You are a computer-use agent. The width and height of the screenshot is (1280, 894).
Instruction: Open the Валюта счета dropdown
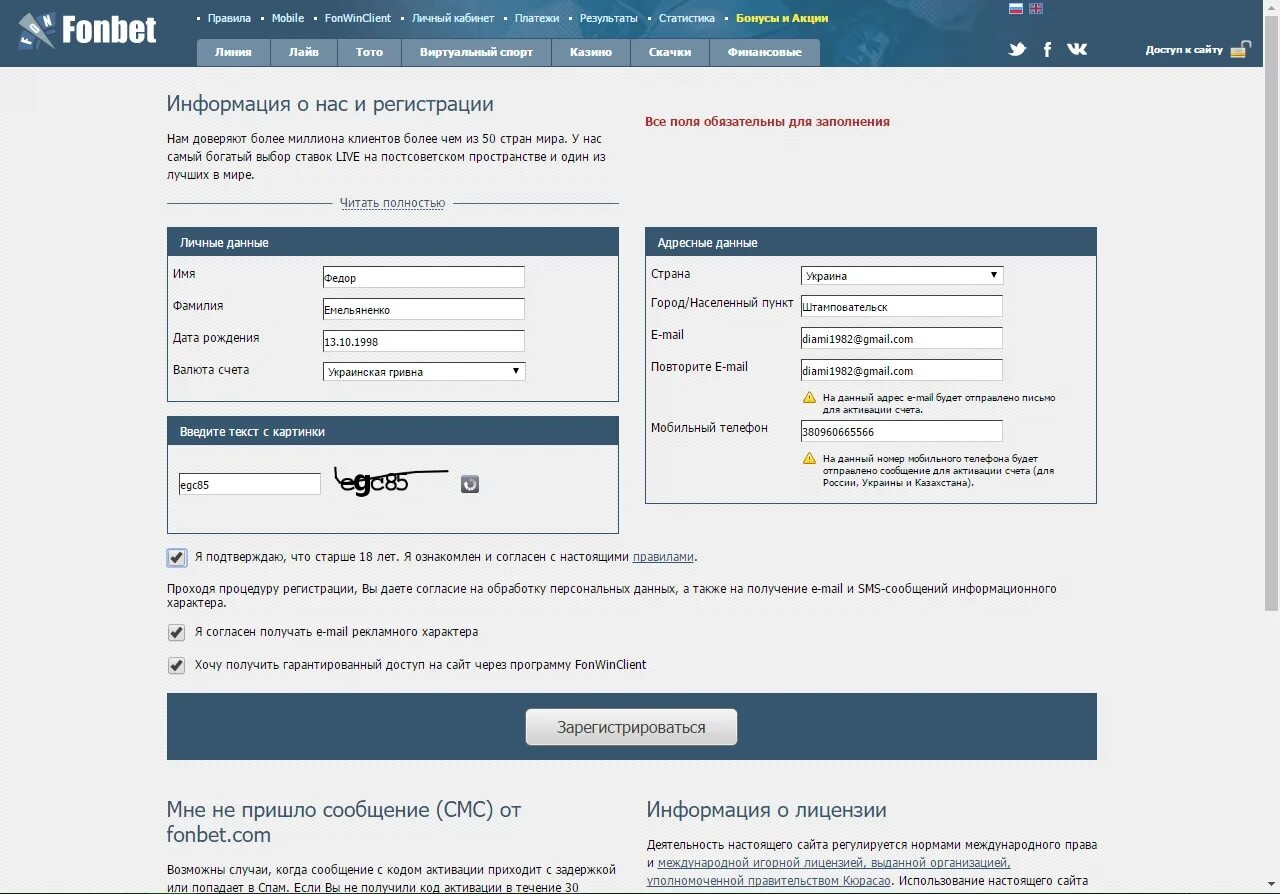424,371
